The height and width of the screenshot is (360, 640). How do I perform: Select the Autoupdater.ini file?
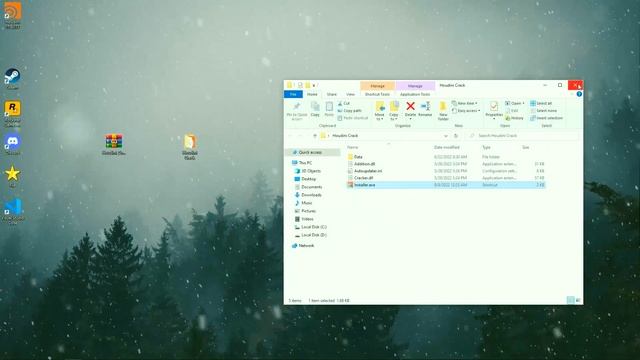446,171
